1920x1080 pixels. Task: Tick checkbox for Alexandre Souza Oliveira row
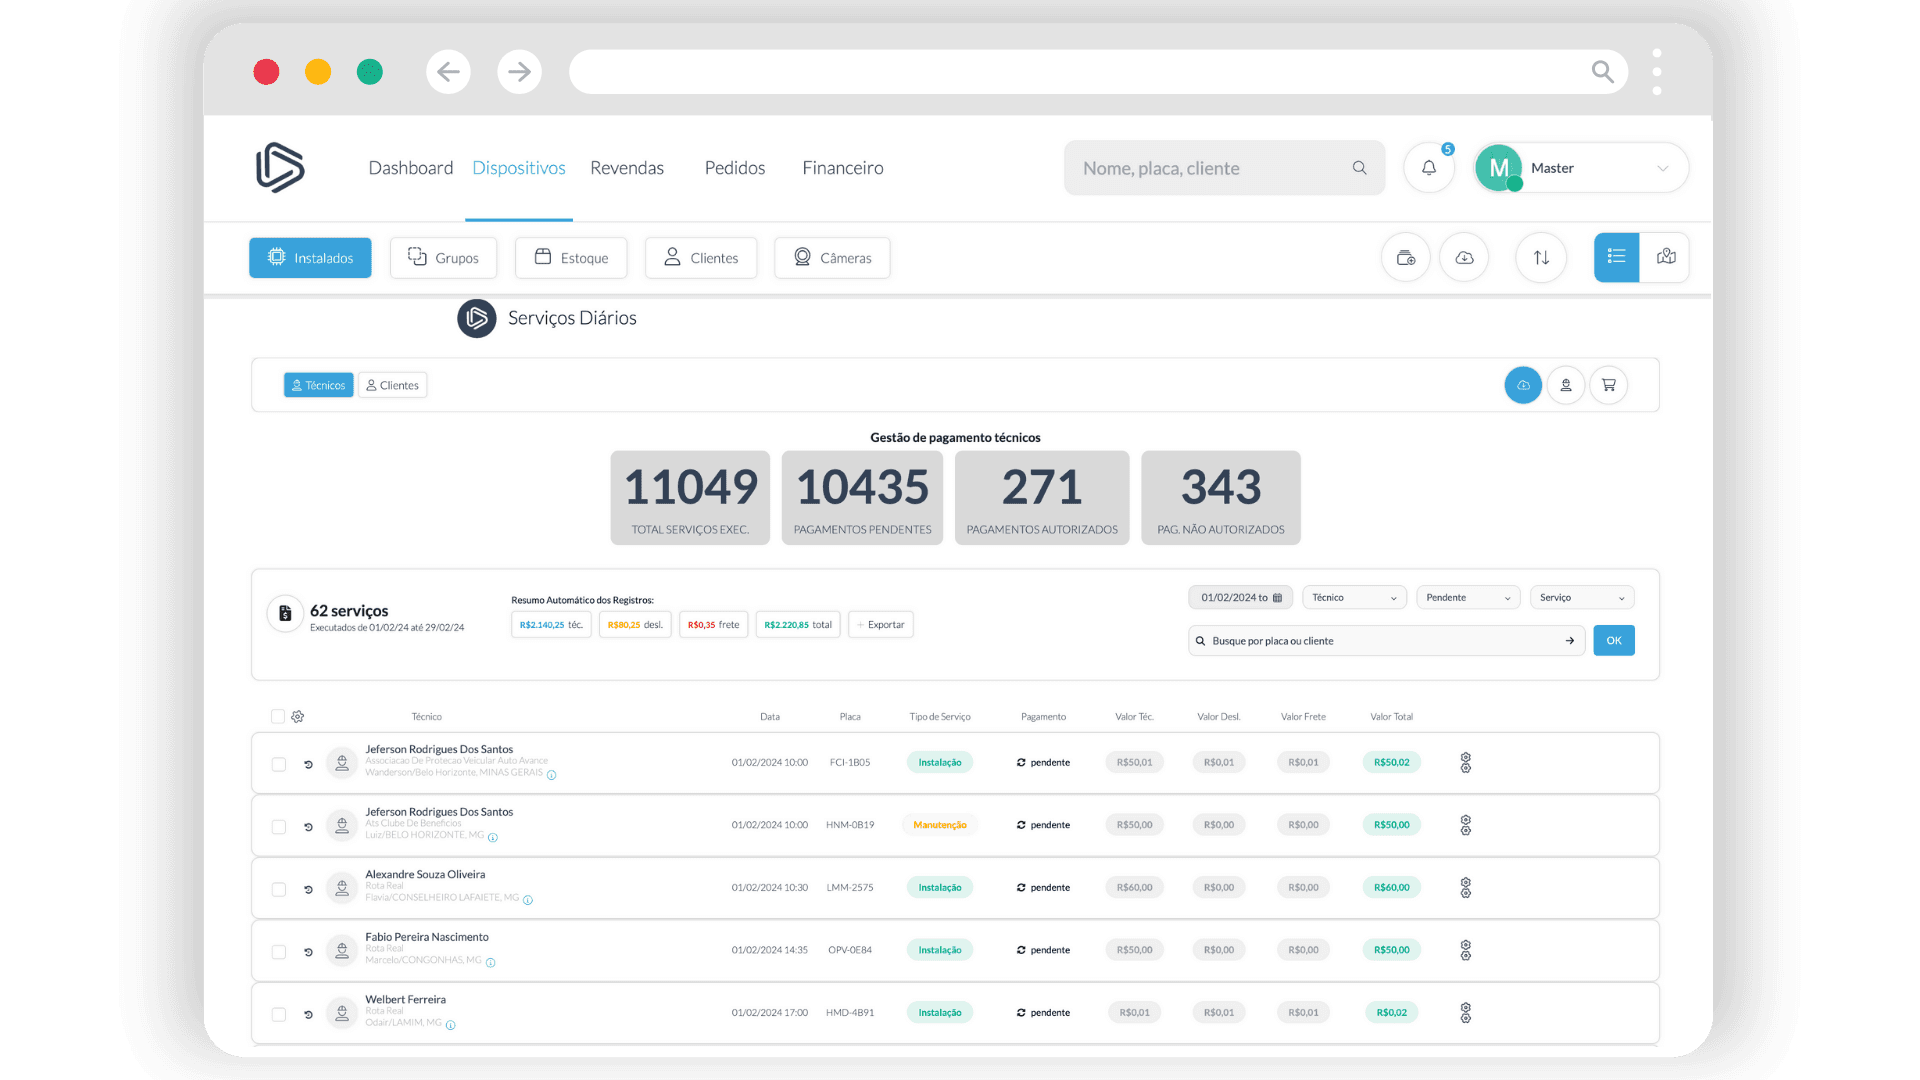pyautogui.click(x=279, y=889)
